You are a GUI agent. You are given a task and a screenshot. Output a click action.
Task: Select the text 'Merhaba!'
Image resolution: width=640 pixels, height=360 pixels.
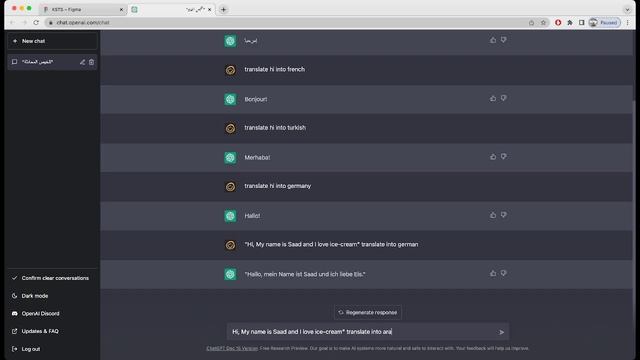pyautogui.click(x=257, y=158)
